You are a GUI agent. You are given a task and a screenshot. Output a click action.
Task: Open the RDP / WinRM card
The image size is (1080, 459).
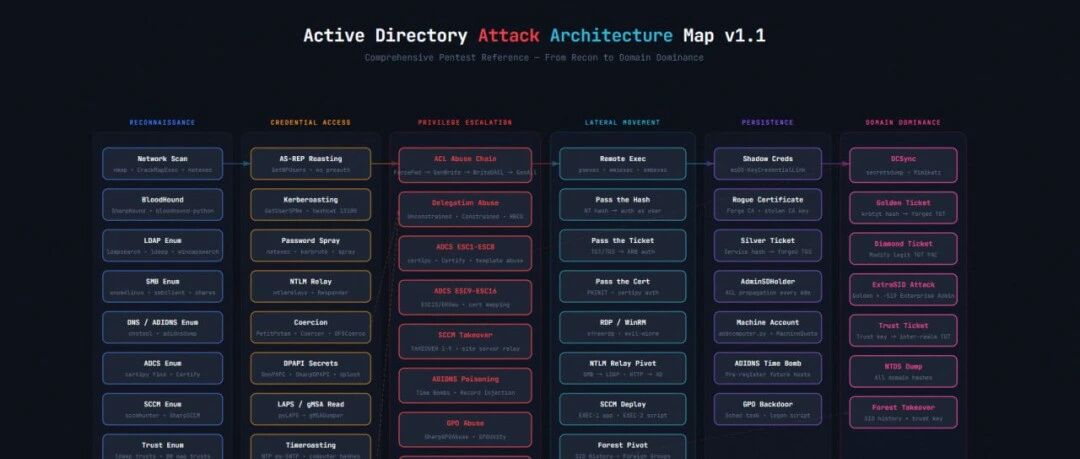click(x=623, y=327)
